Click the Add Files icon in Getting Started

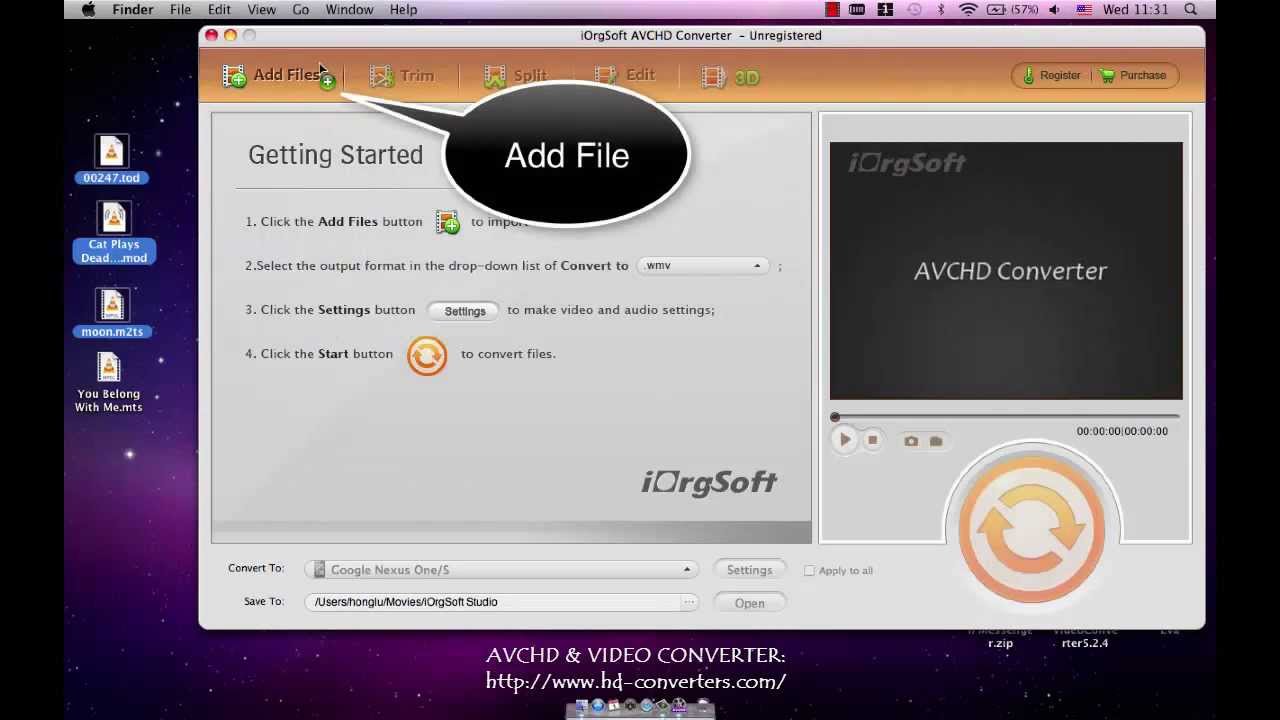click(447, 222)
